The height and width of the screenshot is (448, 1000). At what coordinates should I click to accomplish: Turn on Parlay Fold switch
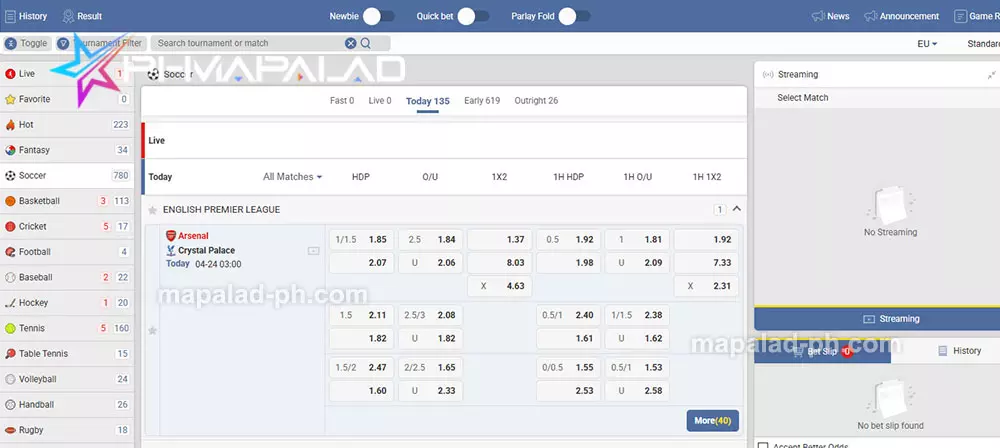(x=574, y=16)
